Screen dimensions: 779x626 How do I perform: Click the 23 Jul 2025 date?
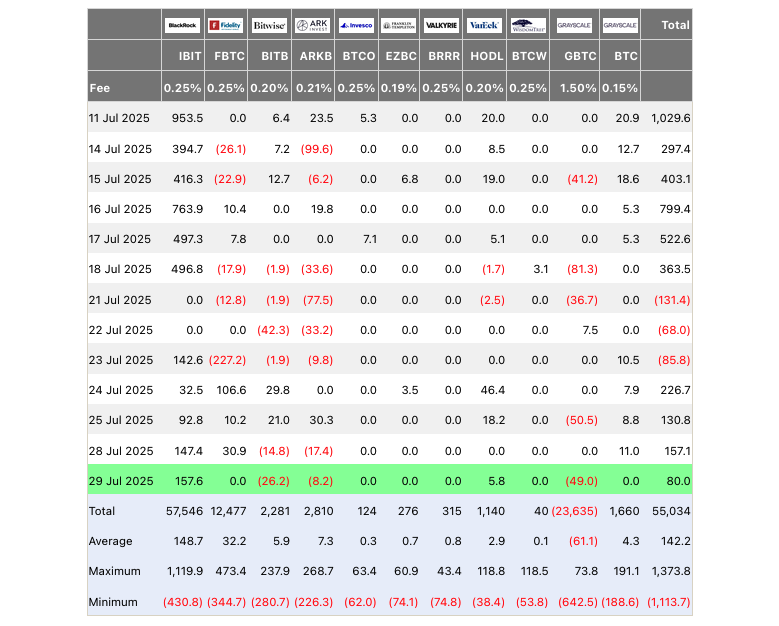[121, 360]
